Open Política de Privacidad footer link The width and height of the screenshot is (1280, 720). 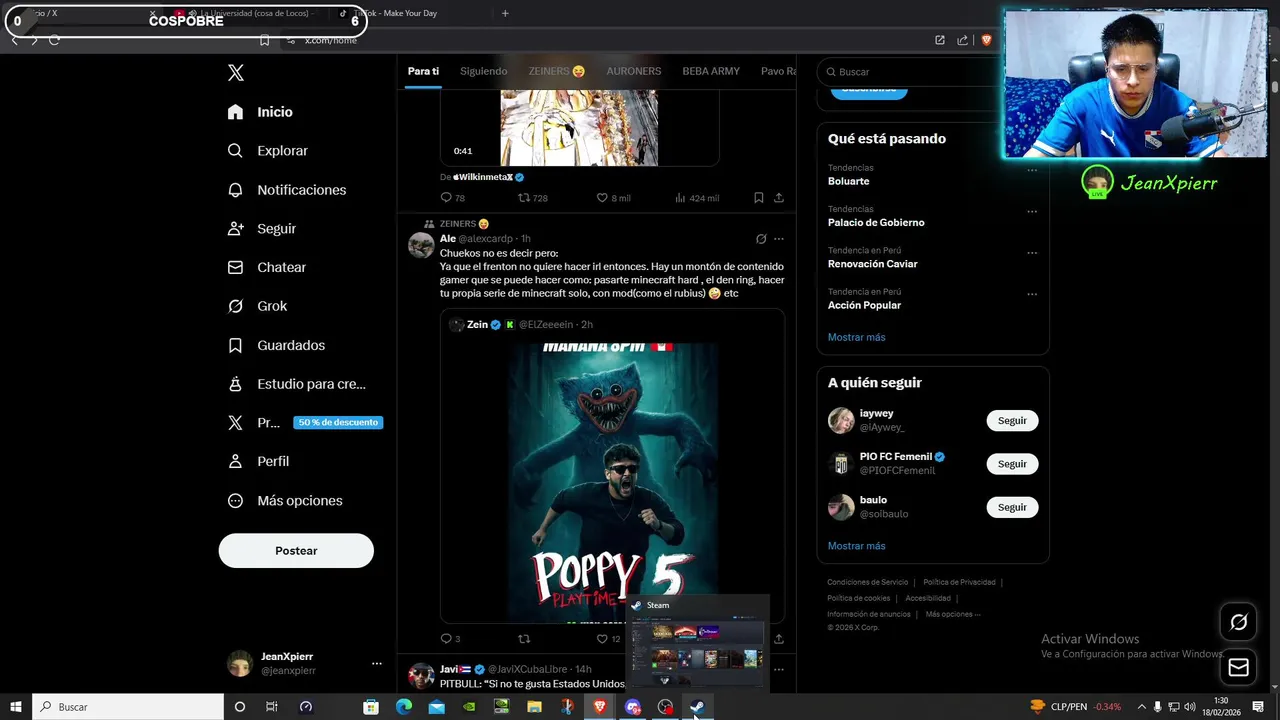[x=959, y=582]
